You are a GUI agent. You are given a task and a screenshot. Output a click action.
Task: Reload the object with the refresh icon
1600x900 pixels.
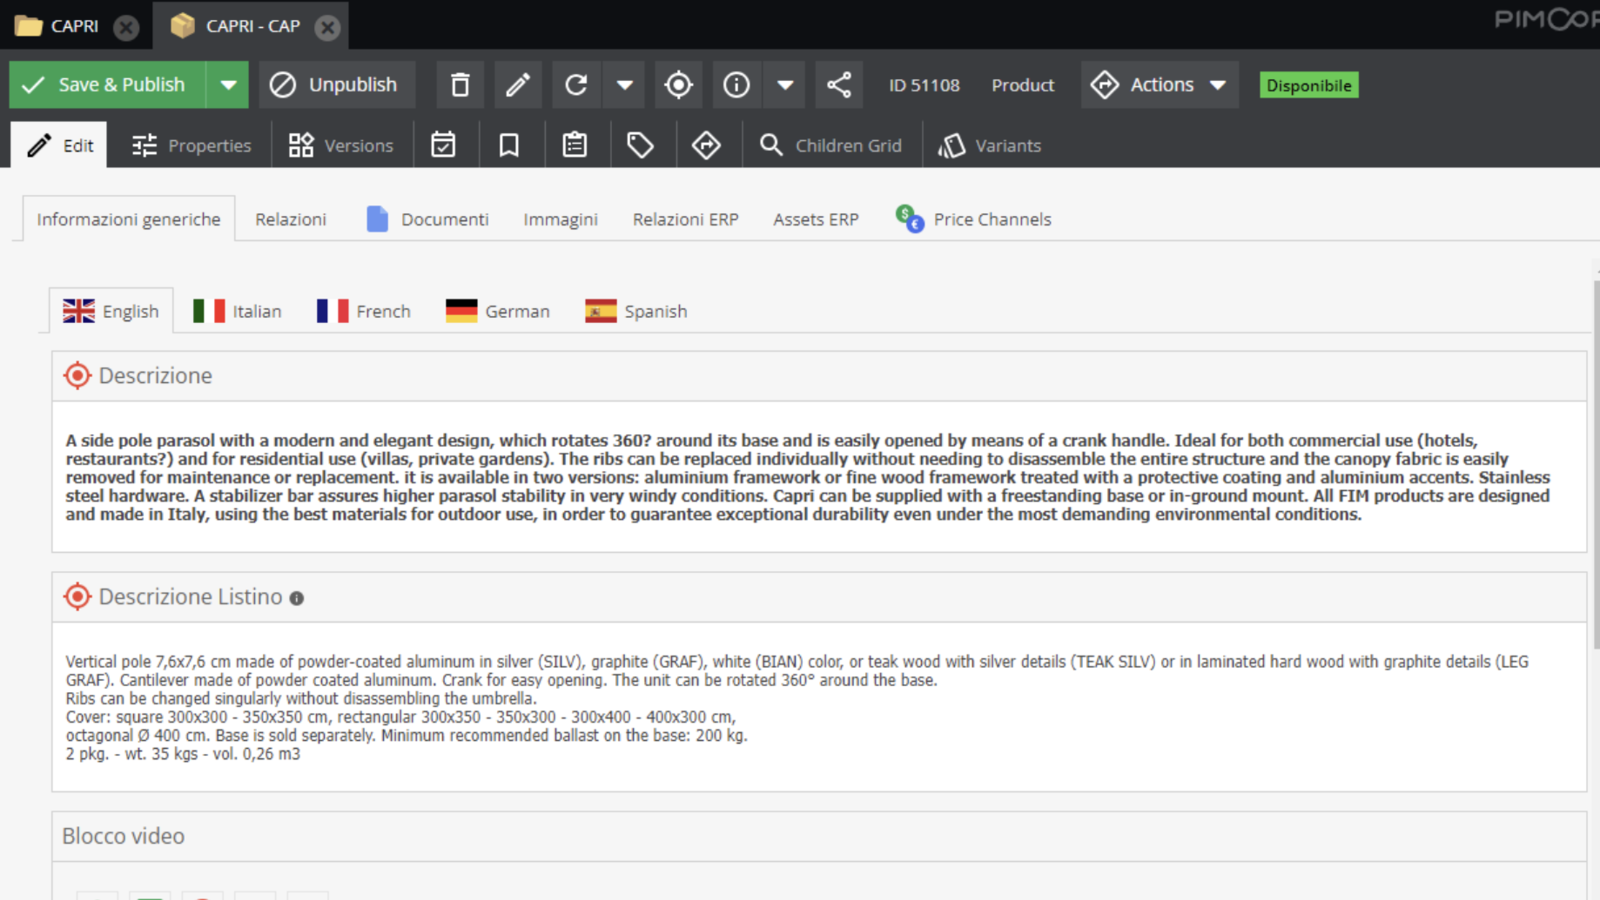point(576,85)
